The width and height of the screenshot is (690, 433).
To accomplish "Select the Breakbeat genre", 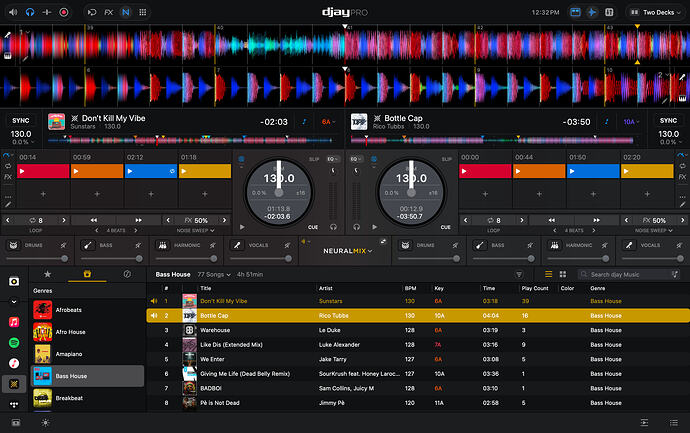I will (x=87, y=398).
